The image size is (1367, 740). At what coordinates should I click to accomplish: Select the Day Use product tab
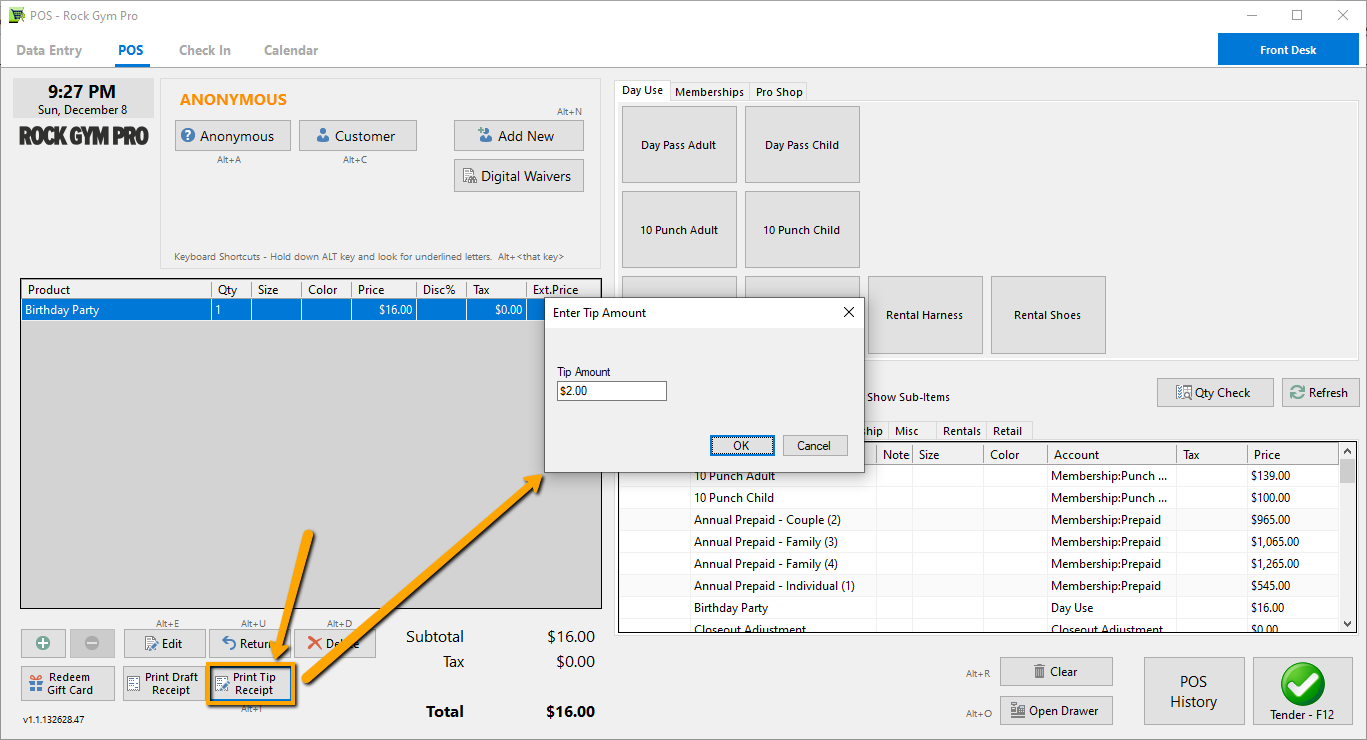pos(642,90)
